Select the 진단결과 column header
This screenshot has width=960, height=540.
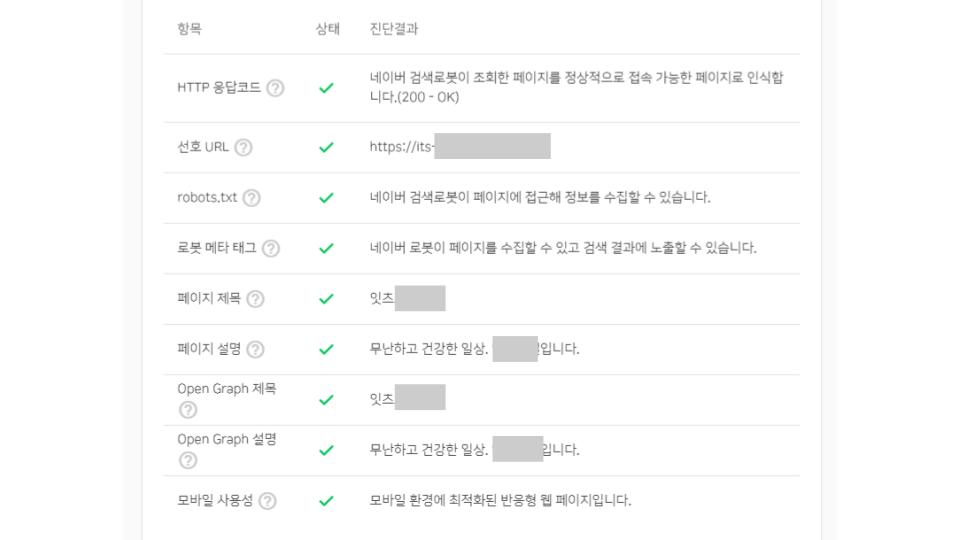click(394, 29)
